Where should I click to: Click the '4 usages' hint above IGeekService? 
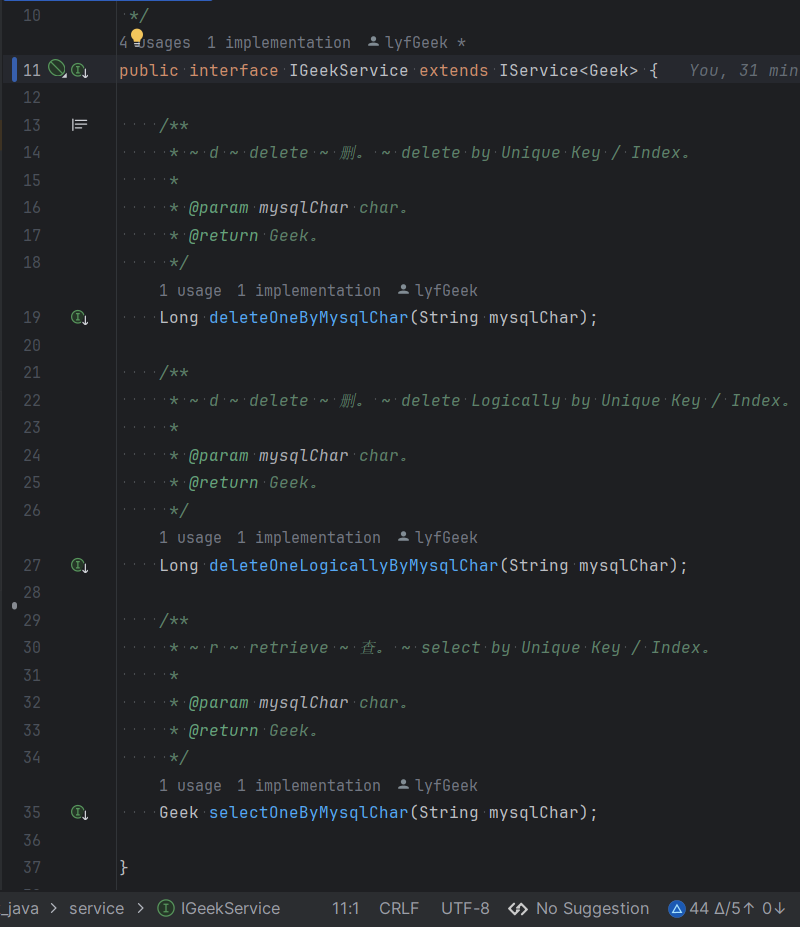point(152,42)
